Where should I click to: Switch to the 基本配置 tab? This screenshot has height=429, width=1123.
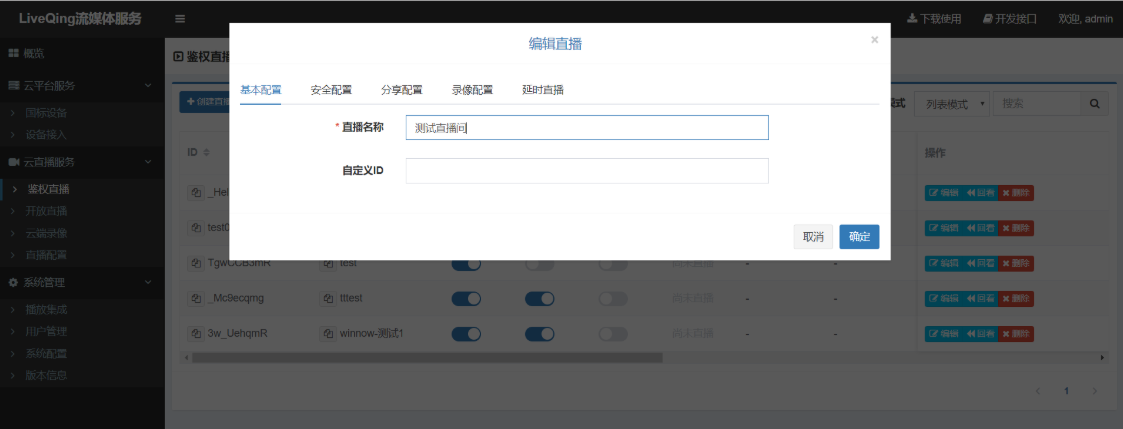click(261, 90)
